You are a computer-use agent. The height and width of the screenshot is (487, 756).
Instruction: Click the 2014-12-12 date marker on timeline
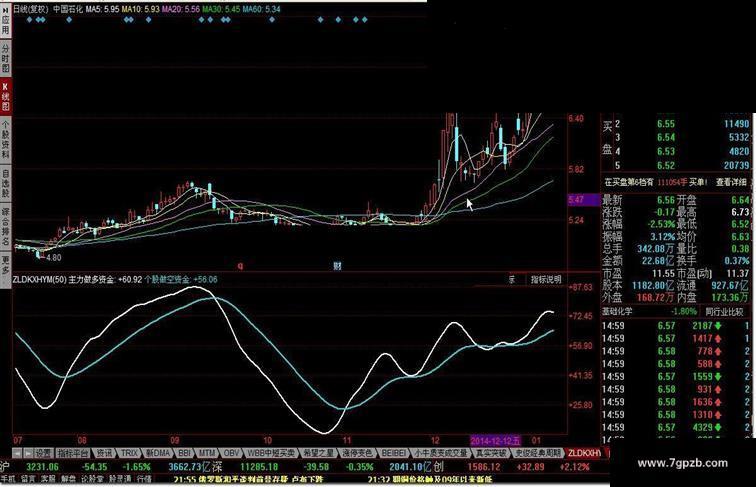[495, 441]
